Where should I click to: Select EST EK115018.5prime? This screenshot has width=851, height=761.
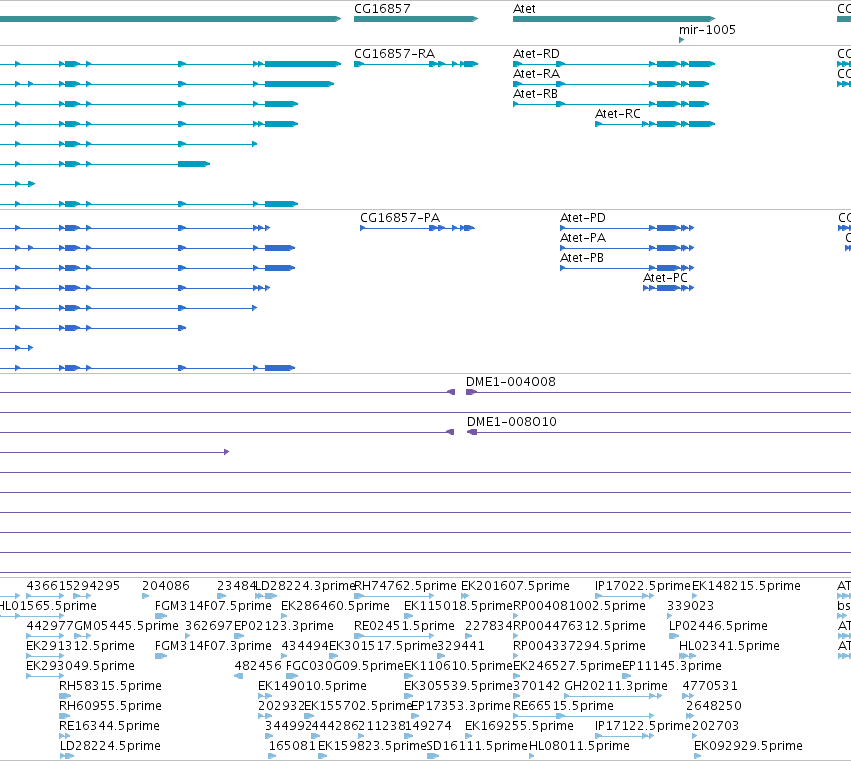coord(458,606)
